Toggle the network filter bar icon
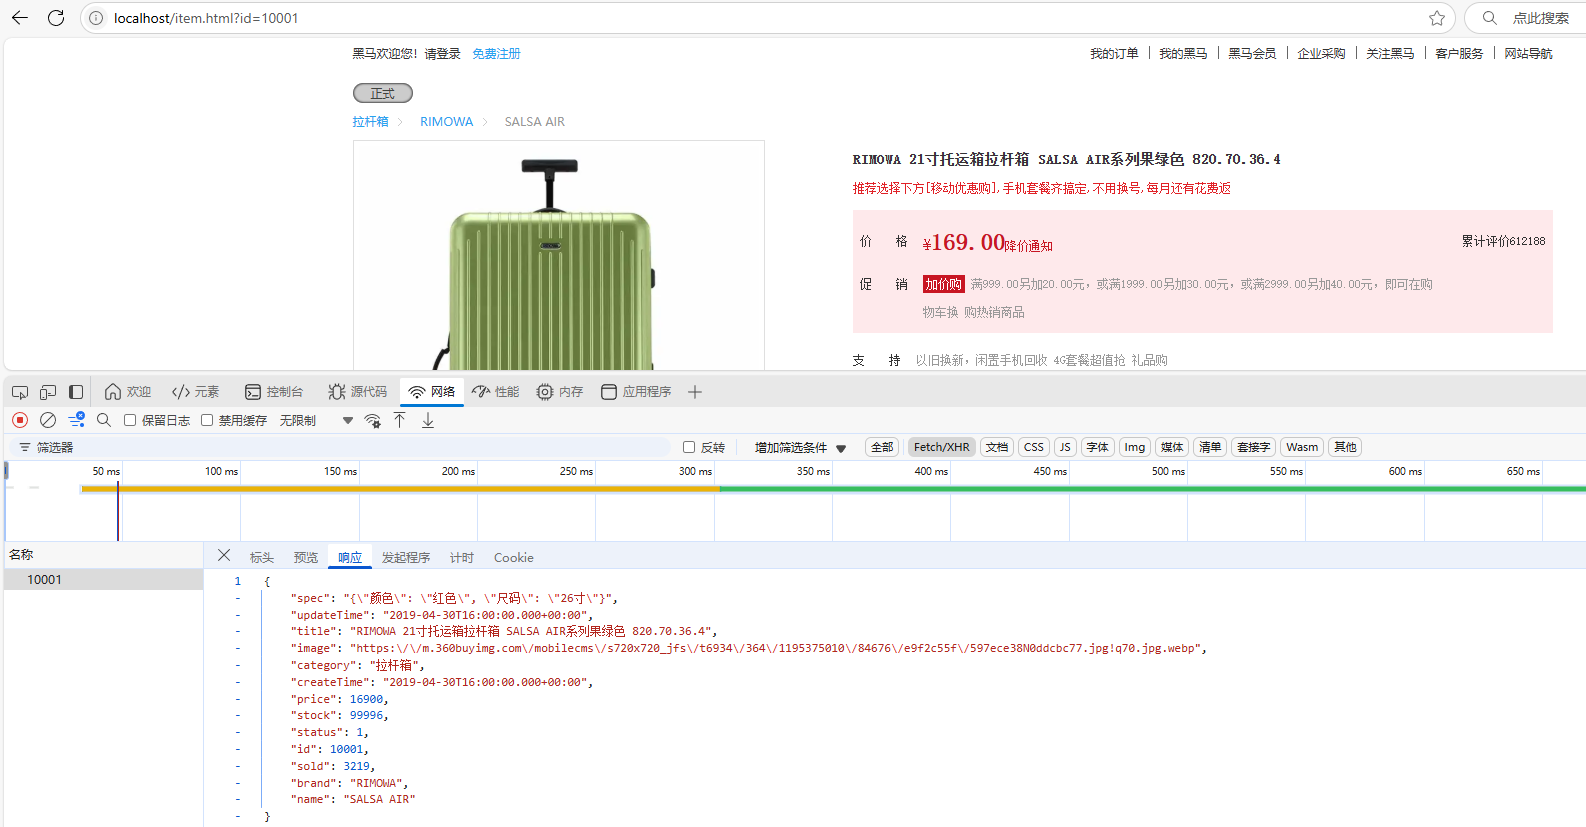Viewport: 1586px width, 827px height. tap(76, 420)
